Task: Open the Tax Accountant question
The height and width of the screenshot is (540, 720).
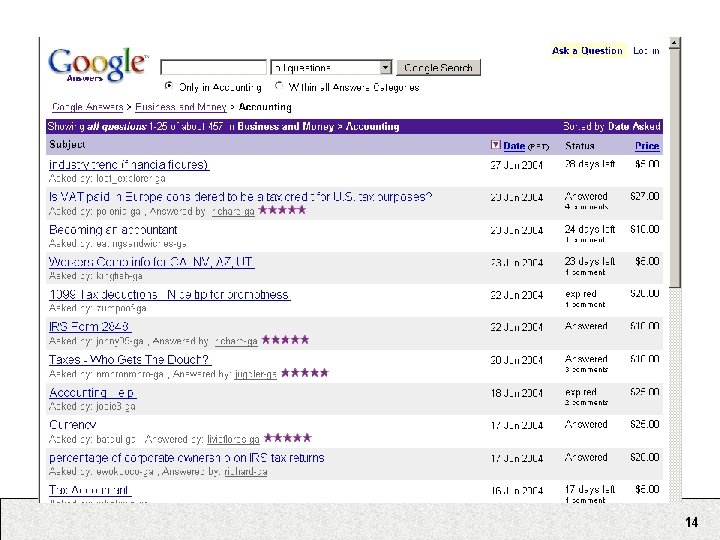Action: (x=90, y=490)
